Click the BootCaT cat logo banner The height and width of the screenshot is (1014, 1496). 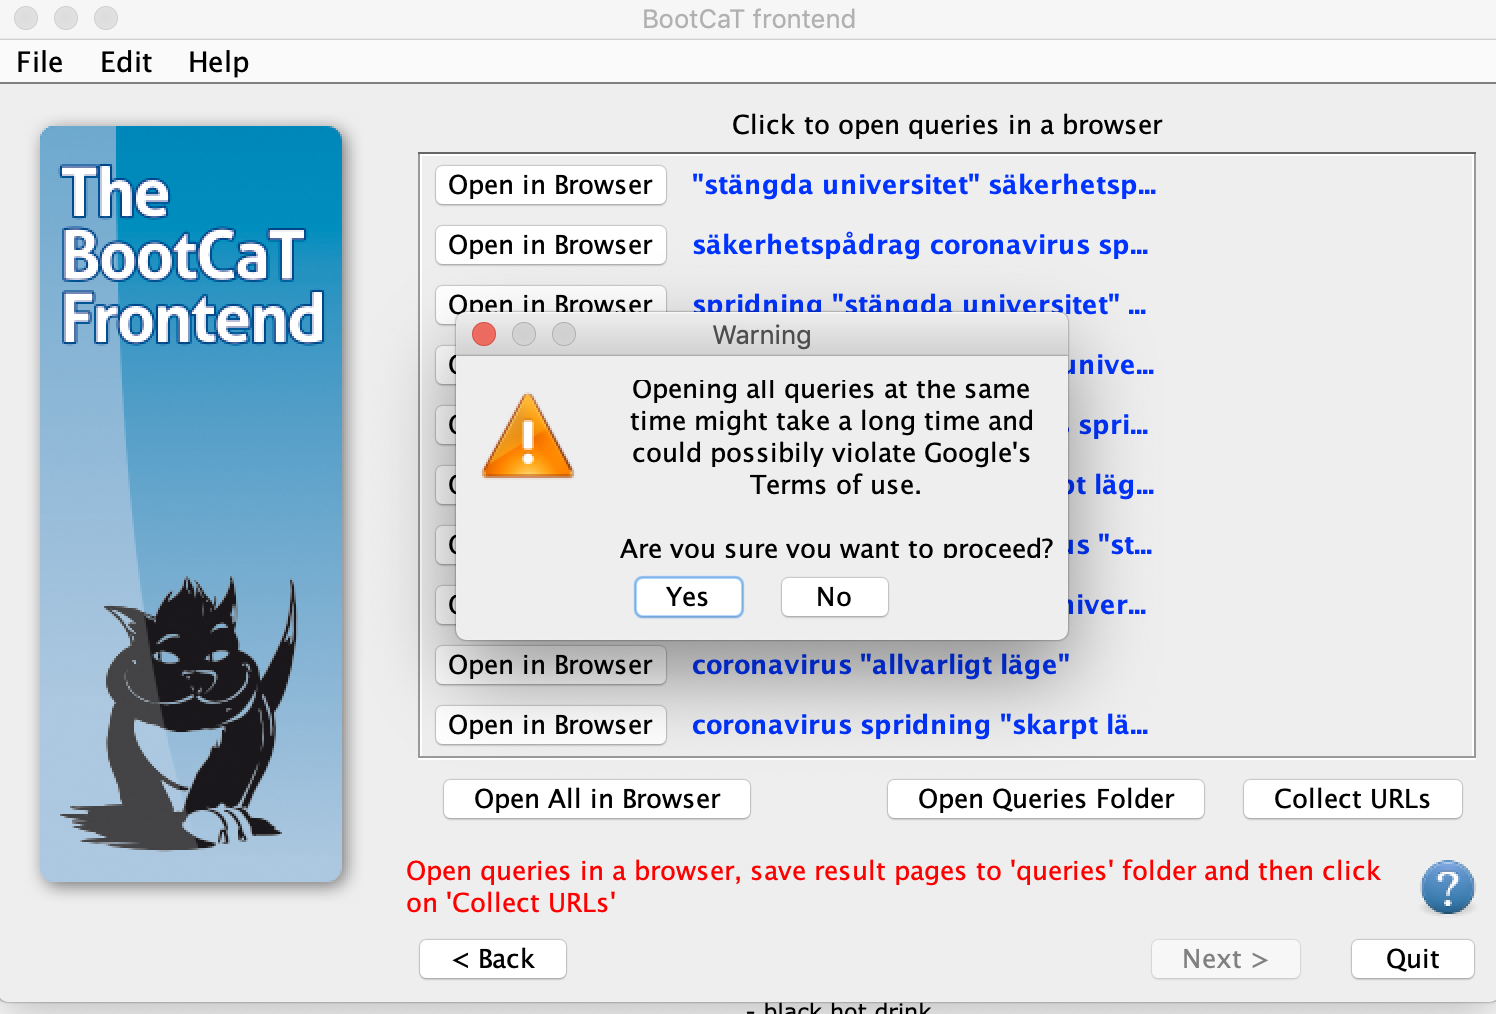pyautogui.click(x=191, y=504)
